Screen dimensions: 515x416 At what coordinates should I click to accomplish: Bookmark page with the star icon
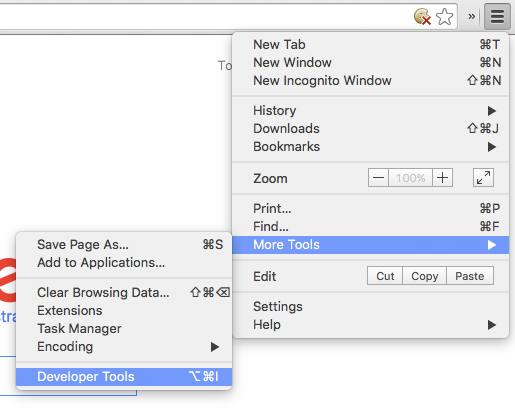(x=444, y=17)
